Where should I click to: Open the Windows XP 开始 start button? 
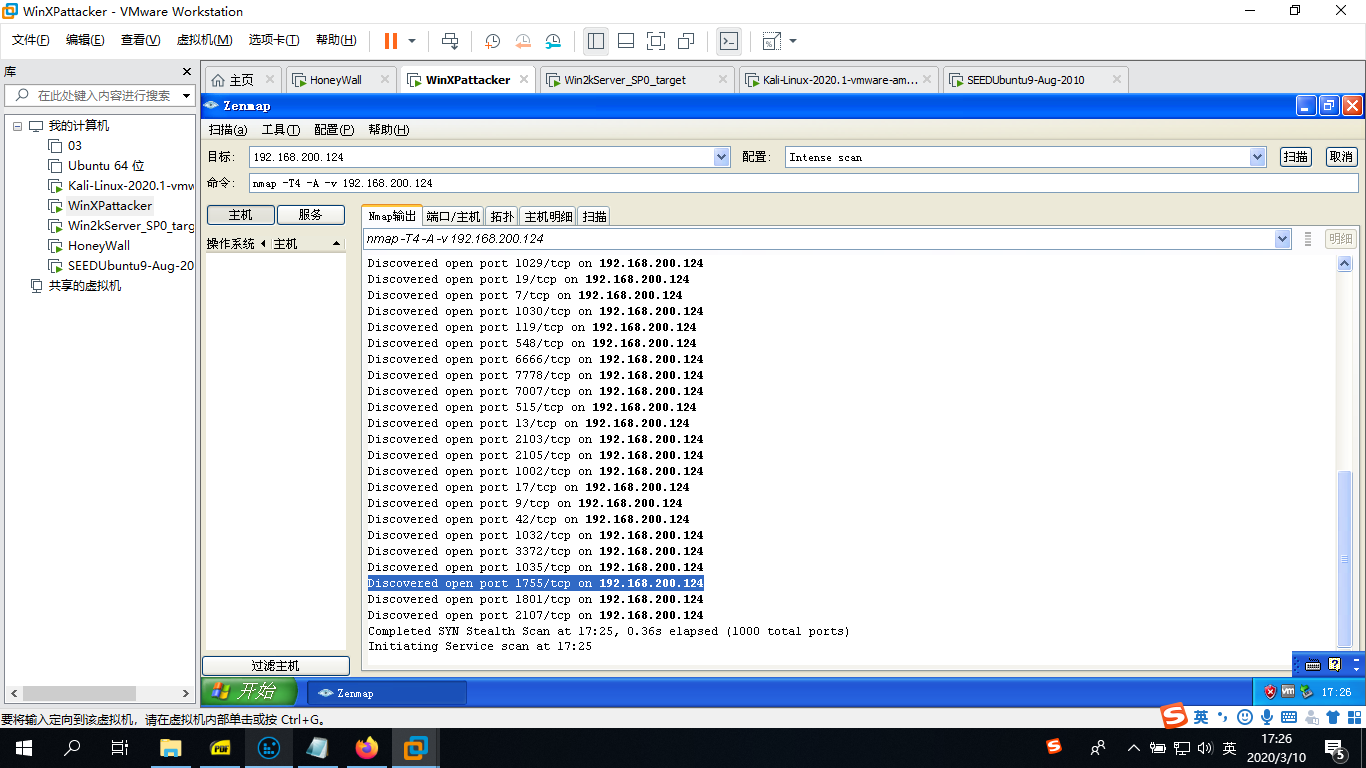click(x=249, y=691)
